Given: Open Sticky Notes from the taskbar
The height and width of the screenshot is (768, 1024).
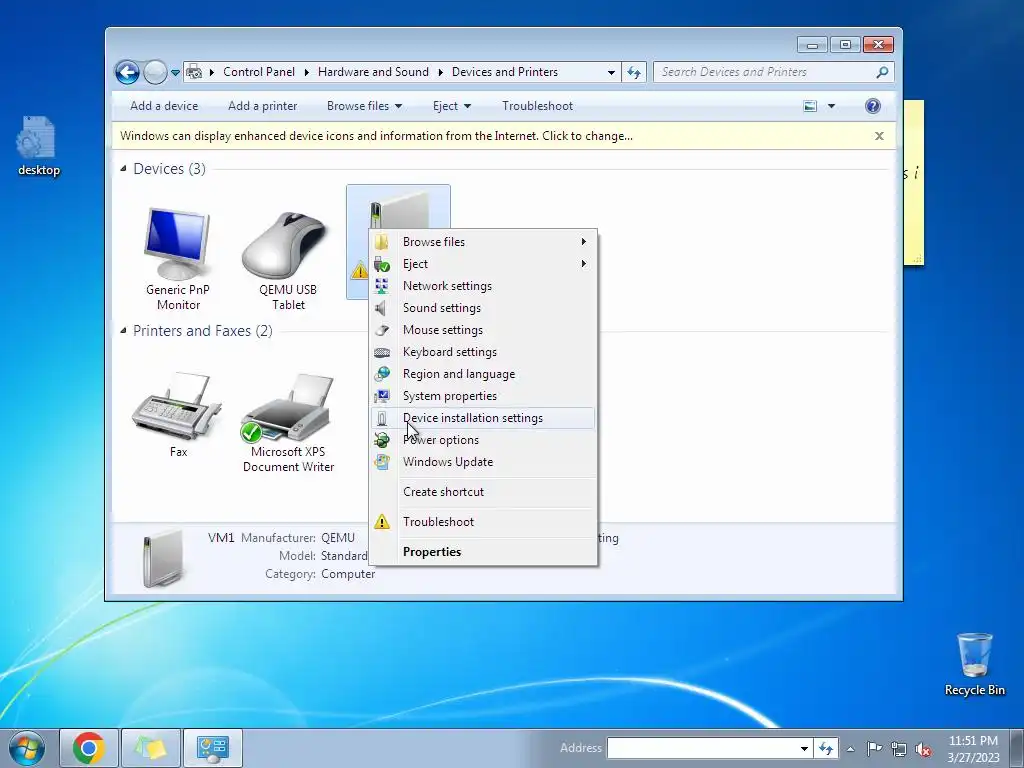Looking at the screenshot, I should coord(151,748).
